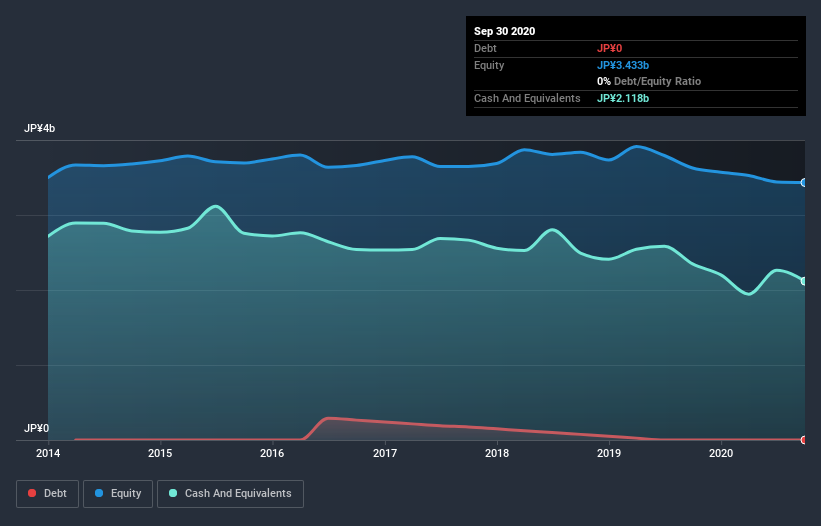Click the 2014 x-axis label

coord(48,453)
